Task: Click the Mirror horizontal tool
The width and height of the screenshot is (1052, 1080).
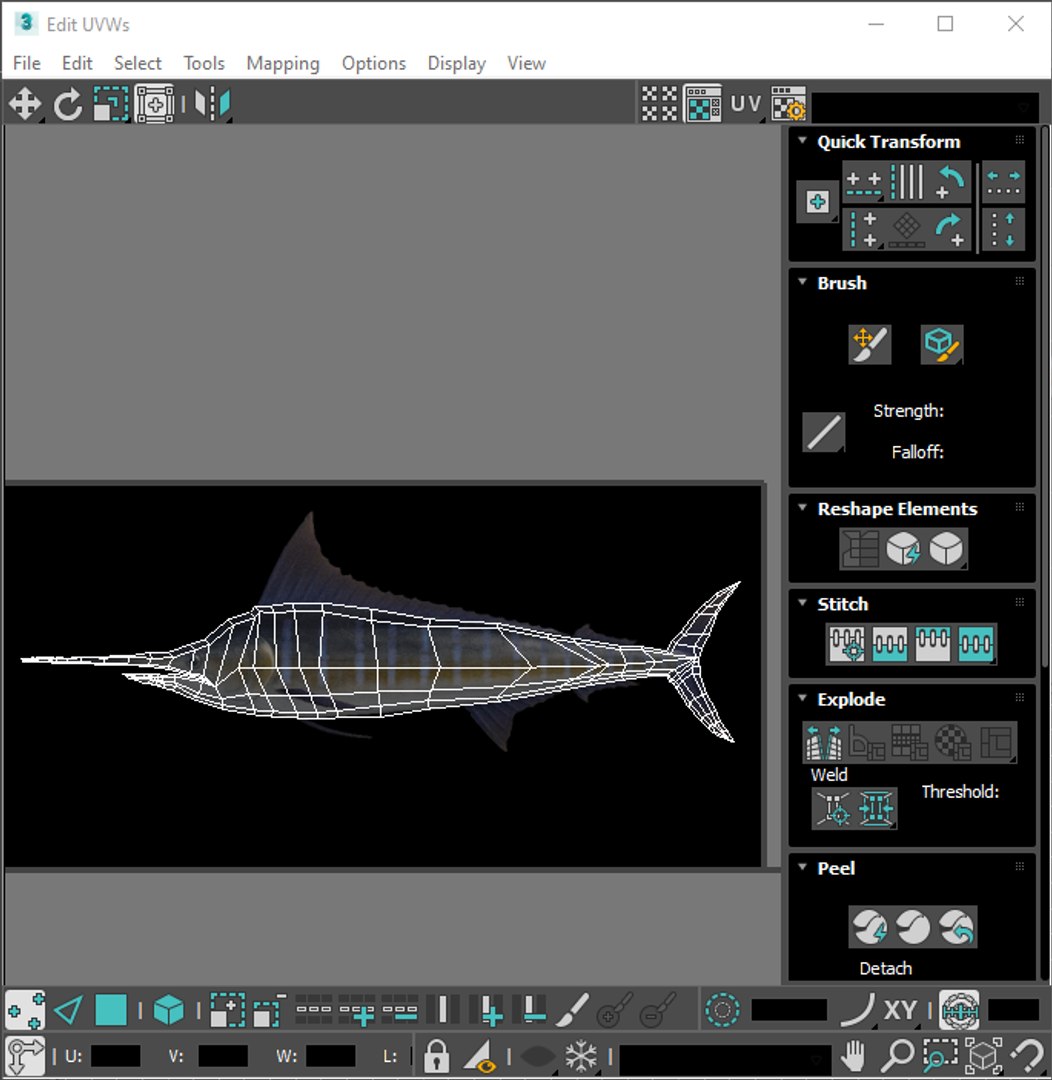Action: [212, 105]
